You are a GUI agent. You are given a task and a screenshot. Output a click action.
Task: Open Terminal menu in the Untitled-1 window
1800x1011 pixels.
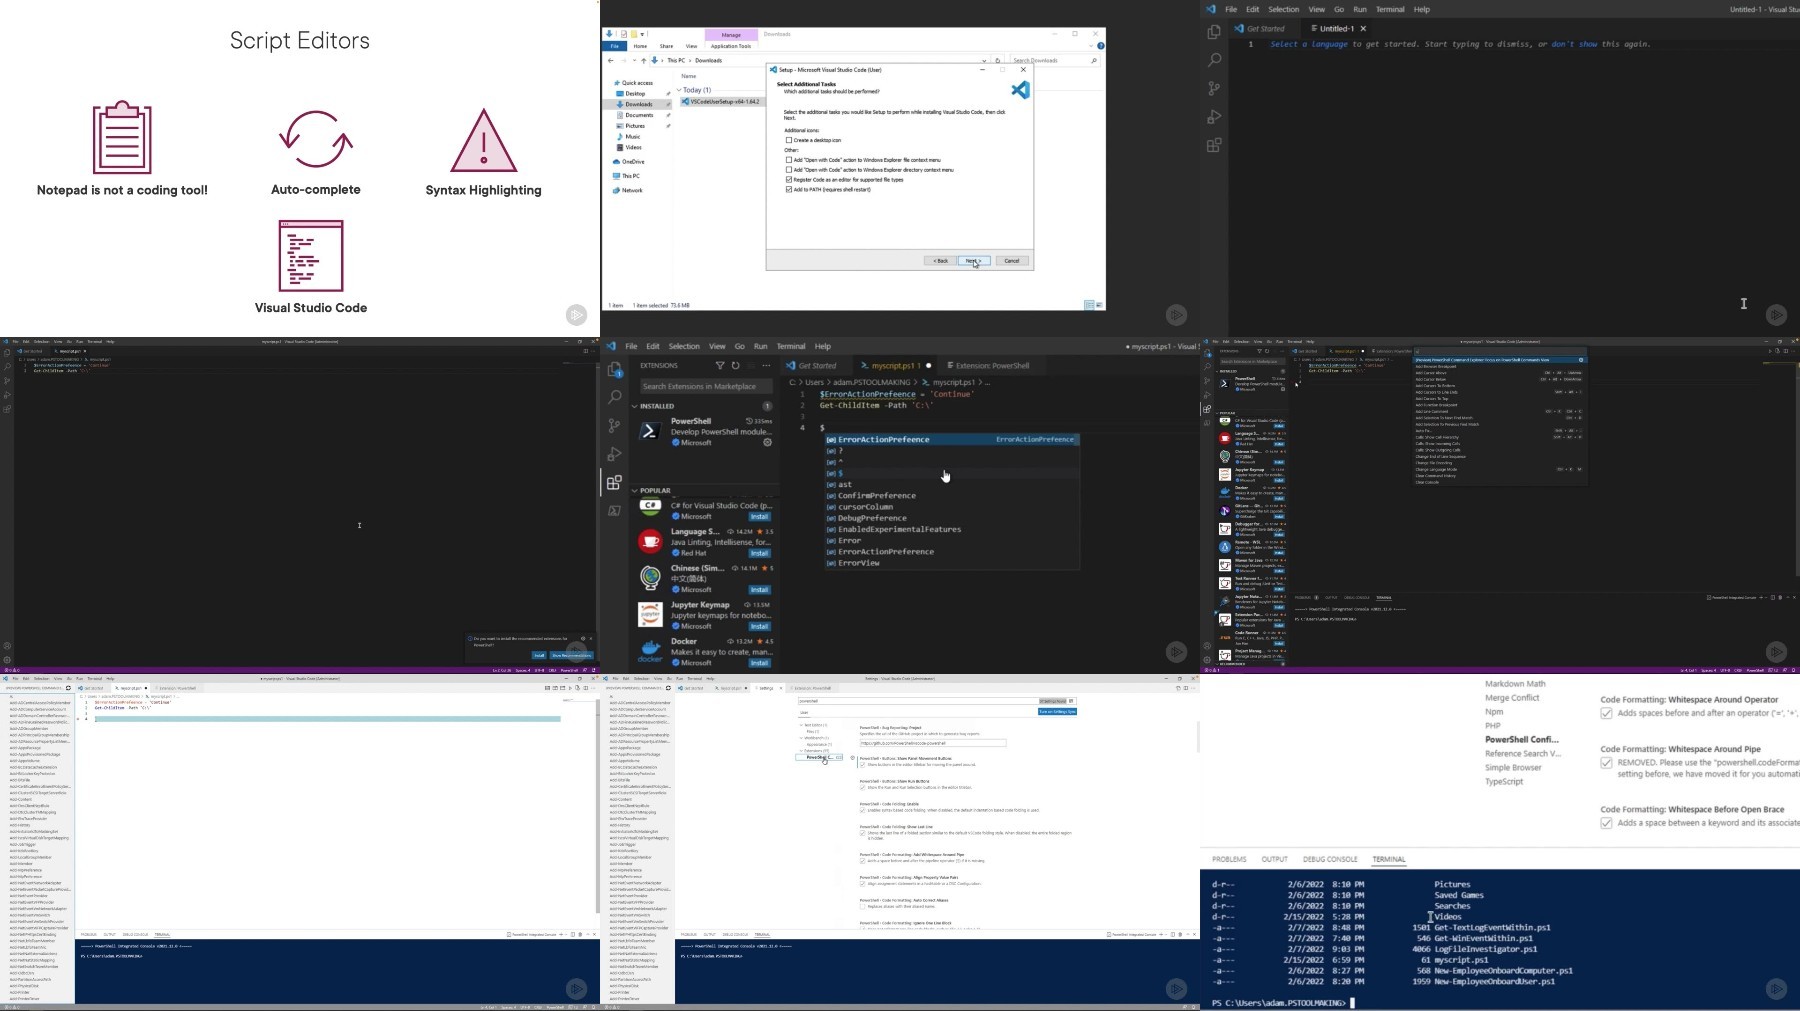point(1390,9)
